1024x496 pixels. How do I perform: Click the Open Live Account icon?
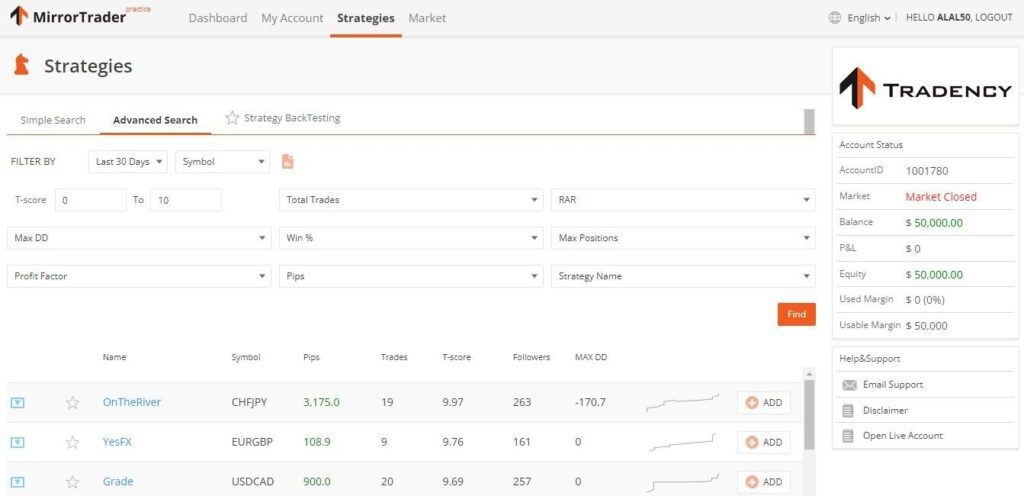[849, 436]
